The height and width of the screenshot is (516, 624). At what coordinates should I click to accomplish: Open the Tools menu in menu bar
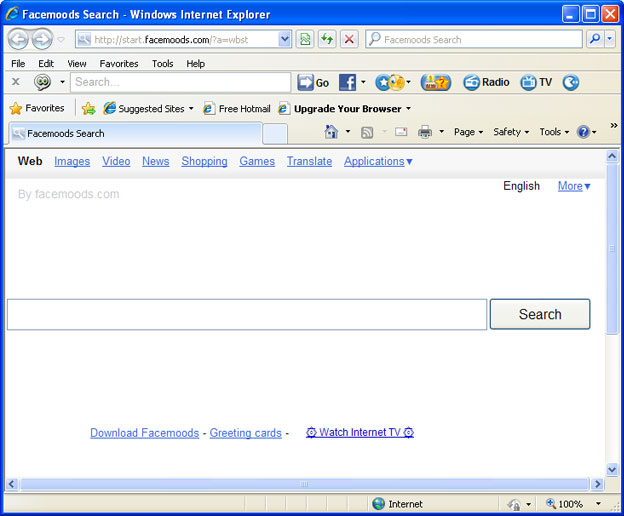pyautogui.click(x=162, y=64)
